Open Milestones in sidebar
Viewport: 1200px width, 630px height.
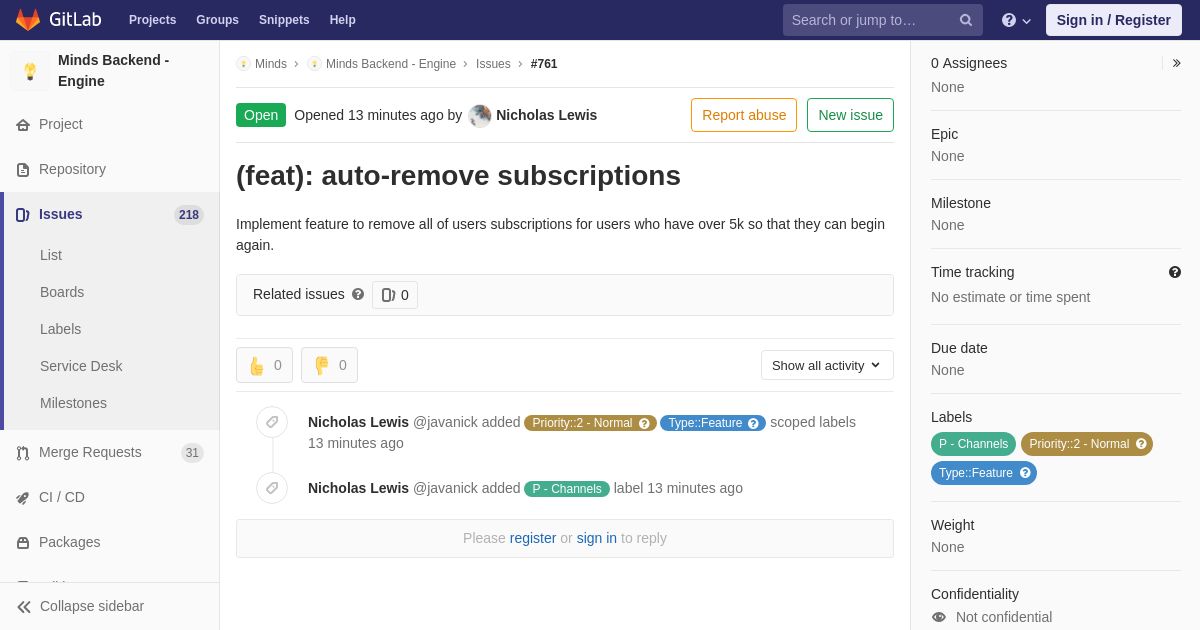pyautogui.click(x=73, y=403)
